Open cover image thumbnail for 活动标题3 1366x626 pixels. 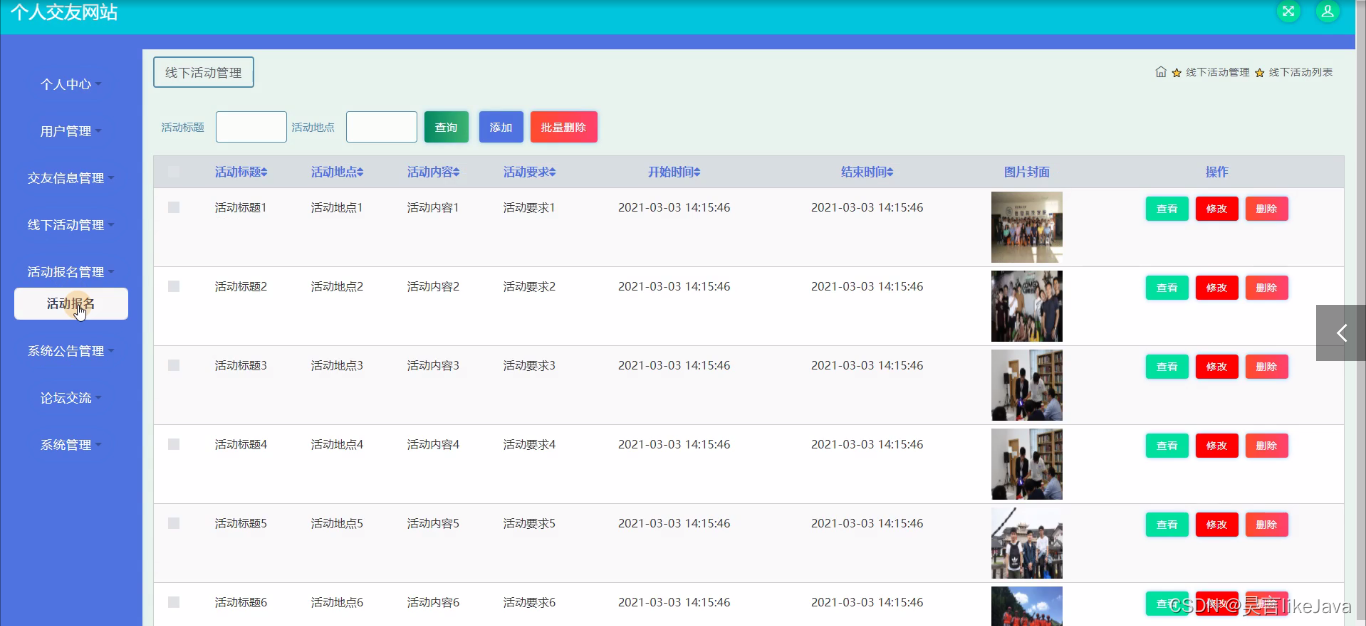pos(1027,385)
